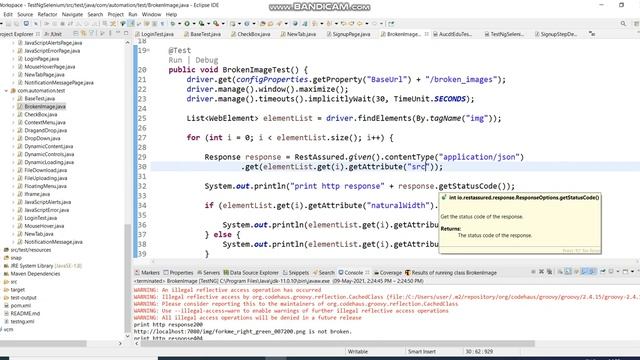Select FileDownload.java in Project Explorer
640x360 pixels.
click(45, 170)
